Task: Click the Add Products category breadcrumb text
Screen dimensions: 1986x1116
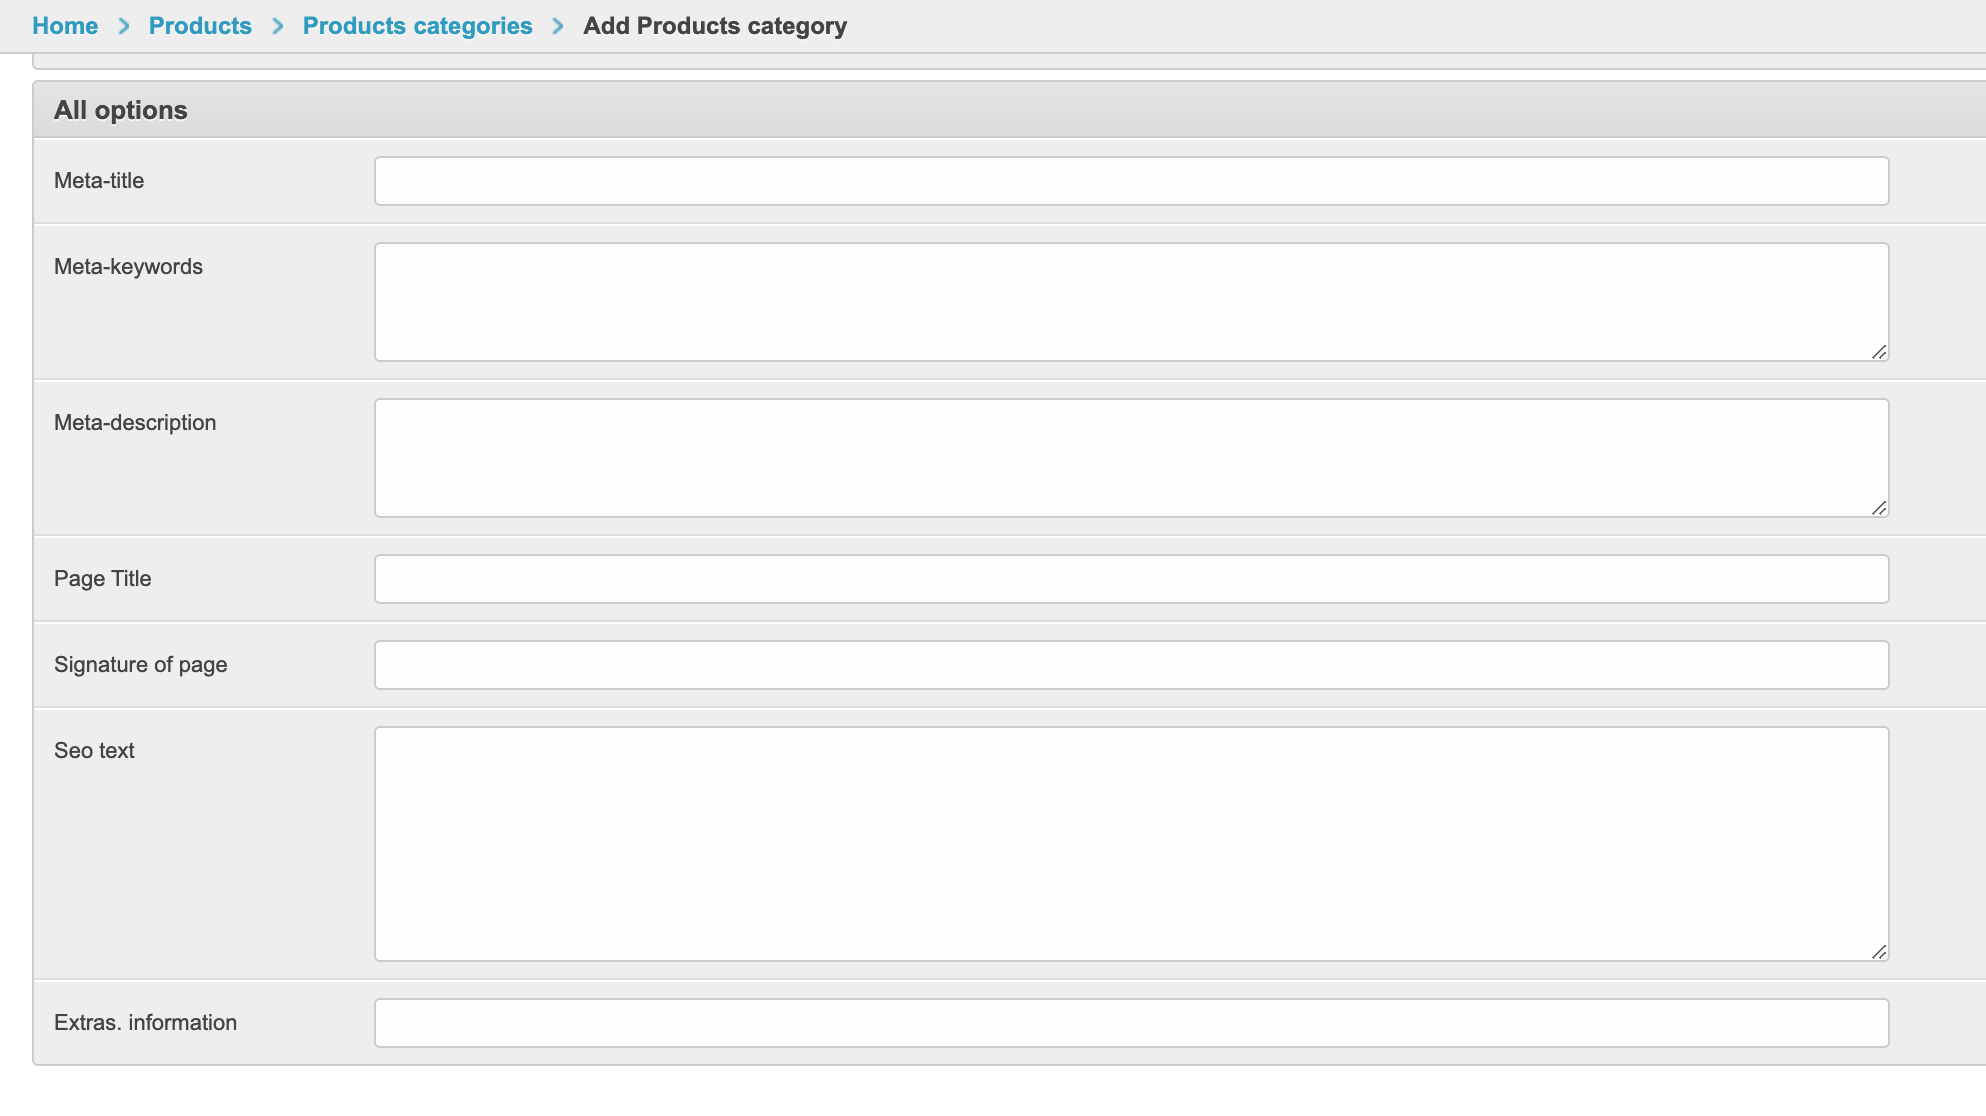Action: [x=715, y=26]
